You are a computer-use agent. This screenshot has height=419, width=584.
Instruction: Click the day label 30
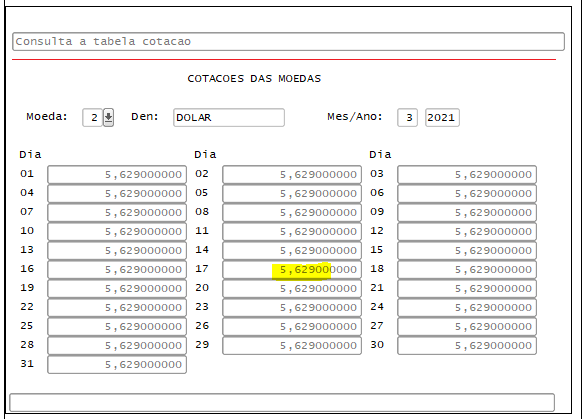click(377, 345)
